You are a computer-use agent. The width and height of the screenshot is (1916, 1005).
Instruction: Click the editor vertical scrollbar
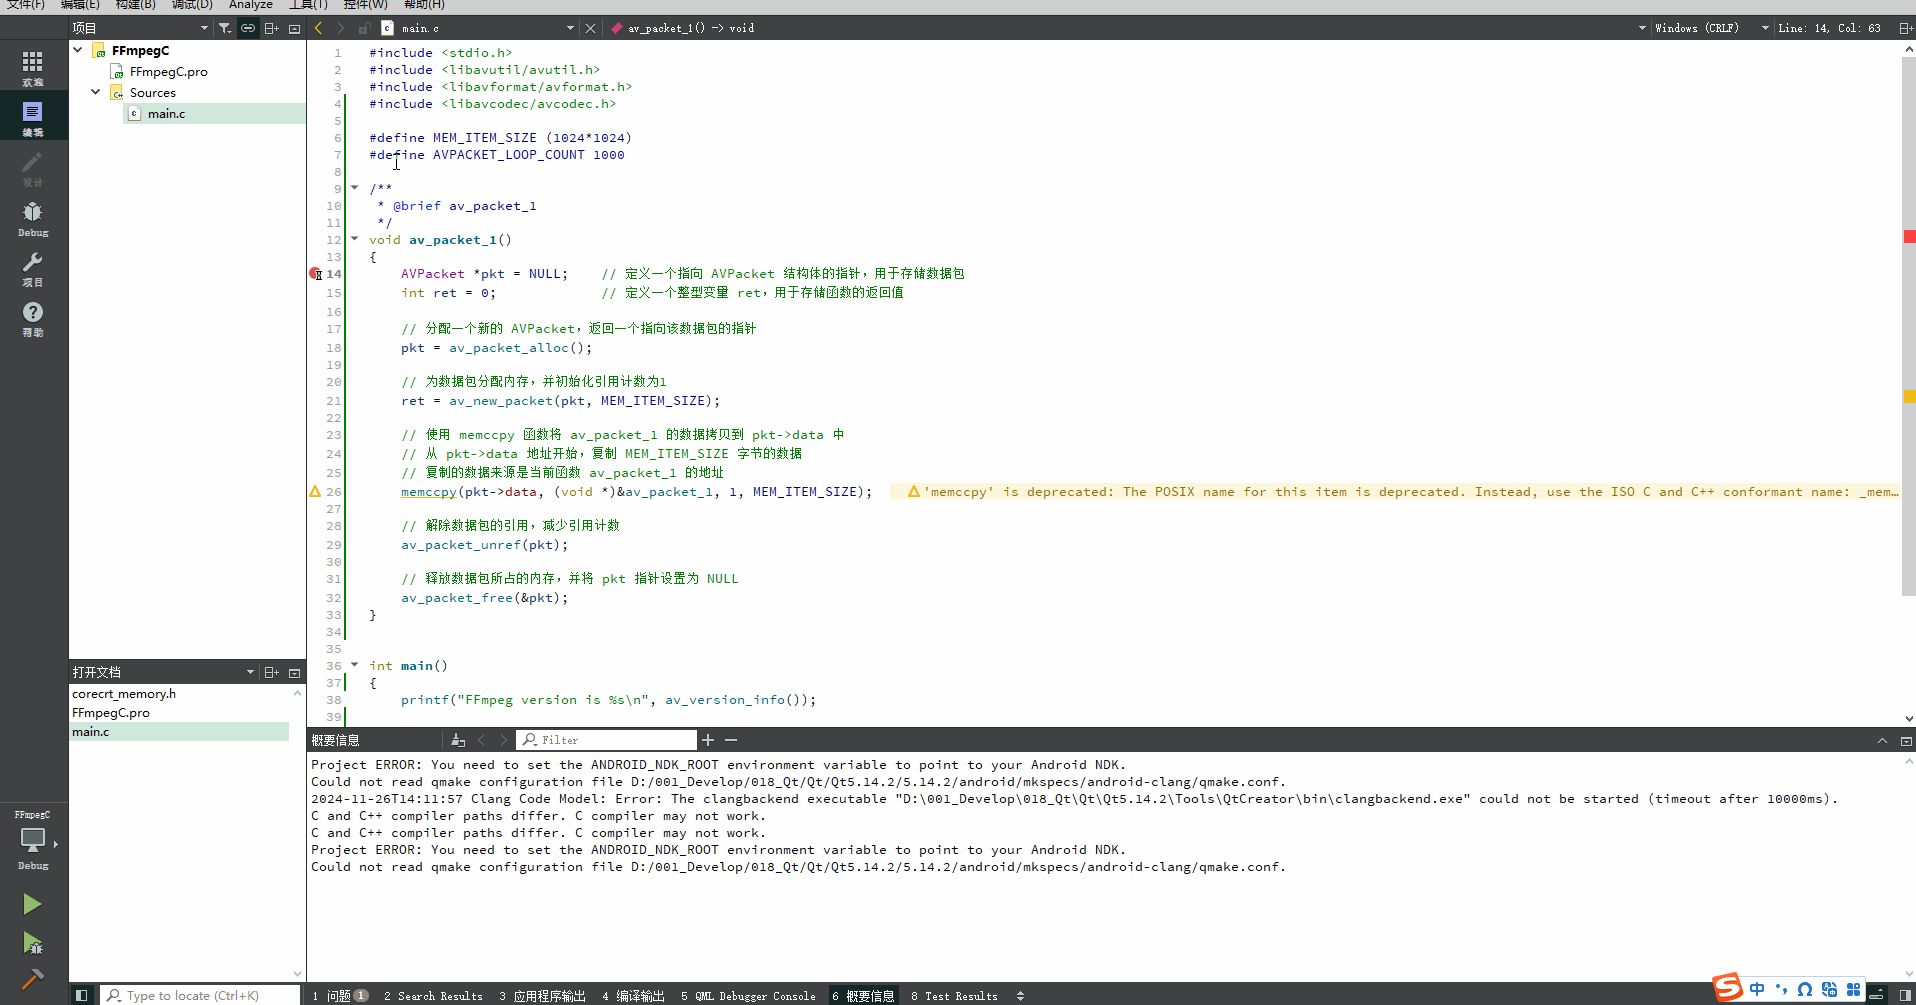coord(1908,325)
